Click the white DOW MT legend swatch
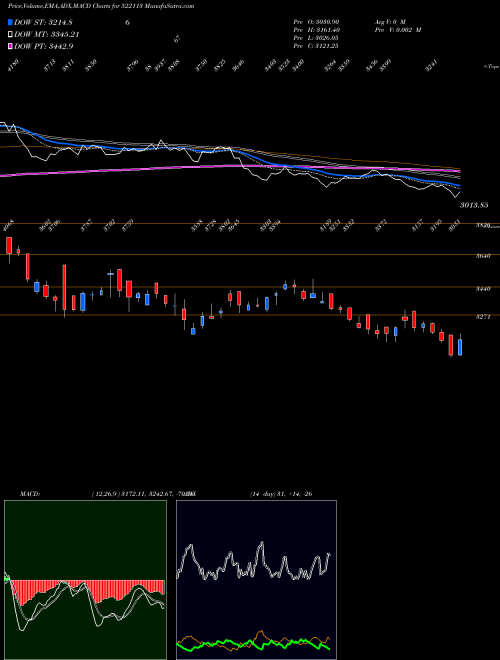The image size is (500, 660). coord(10,34)
